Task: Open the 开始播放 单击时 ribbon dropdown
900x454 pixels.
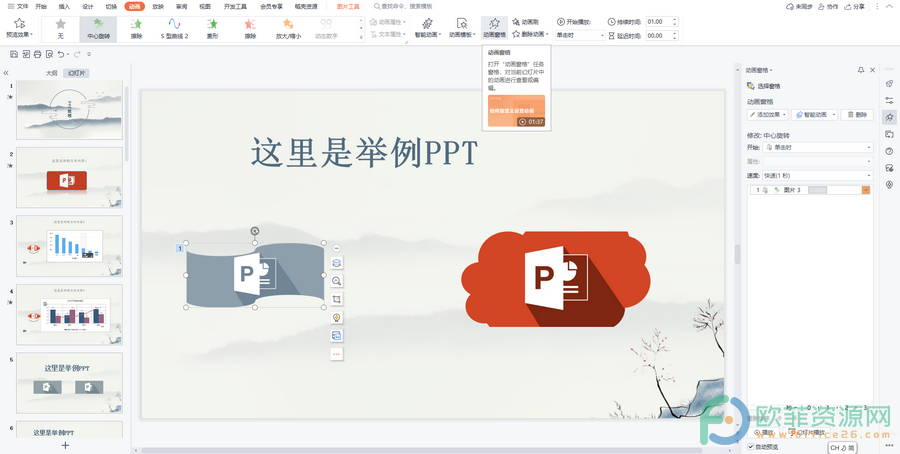Action: tap(580, 35)
